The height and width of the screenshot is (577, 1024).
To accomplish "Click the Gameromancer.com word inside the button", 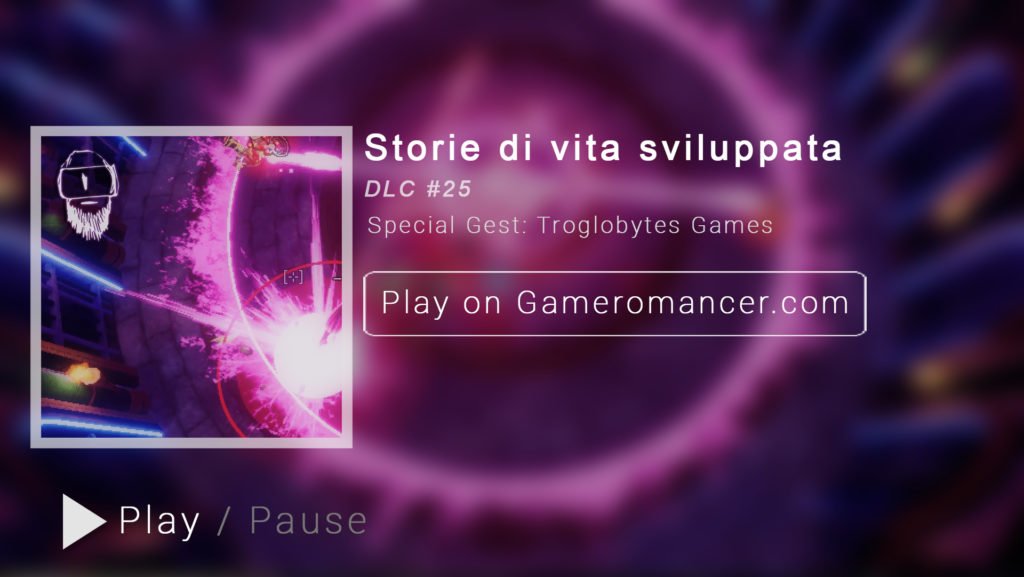I will point(683,303).
